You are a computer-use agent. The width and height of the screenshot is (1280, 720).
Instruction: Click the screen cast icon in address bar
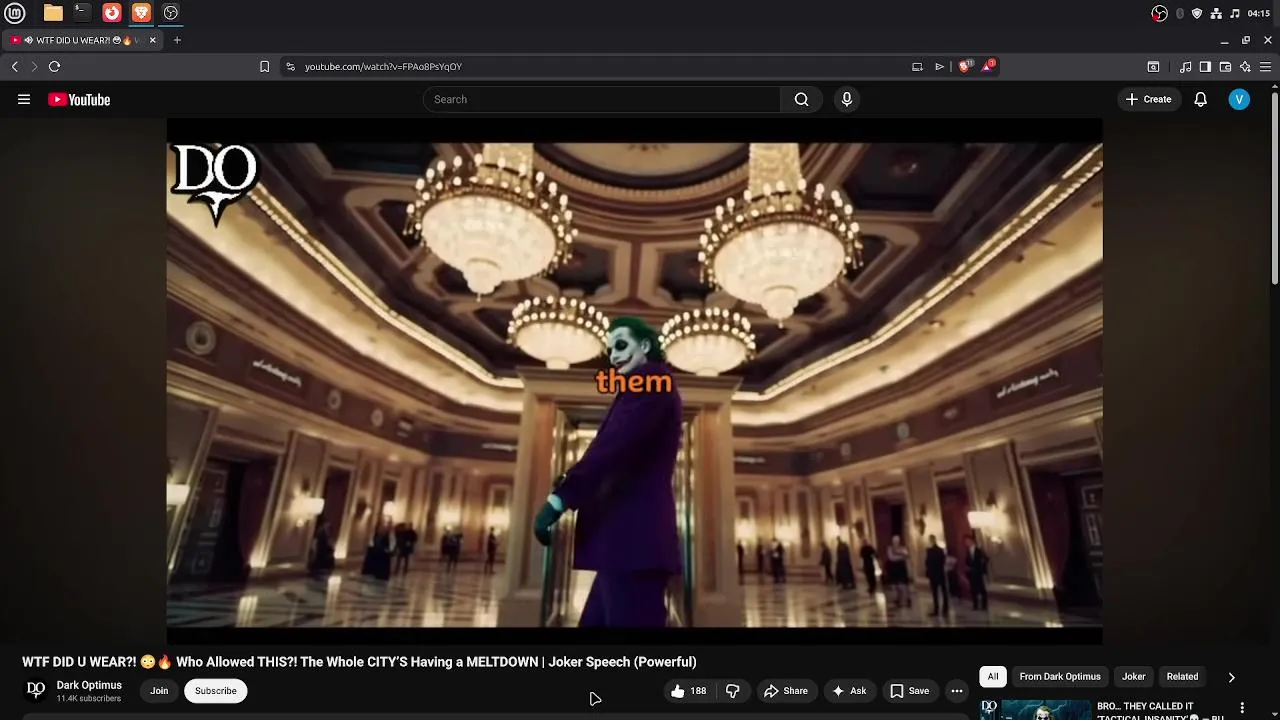click(x=917, y=66)
